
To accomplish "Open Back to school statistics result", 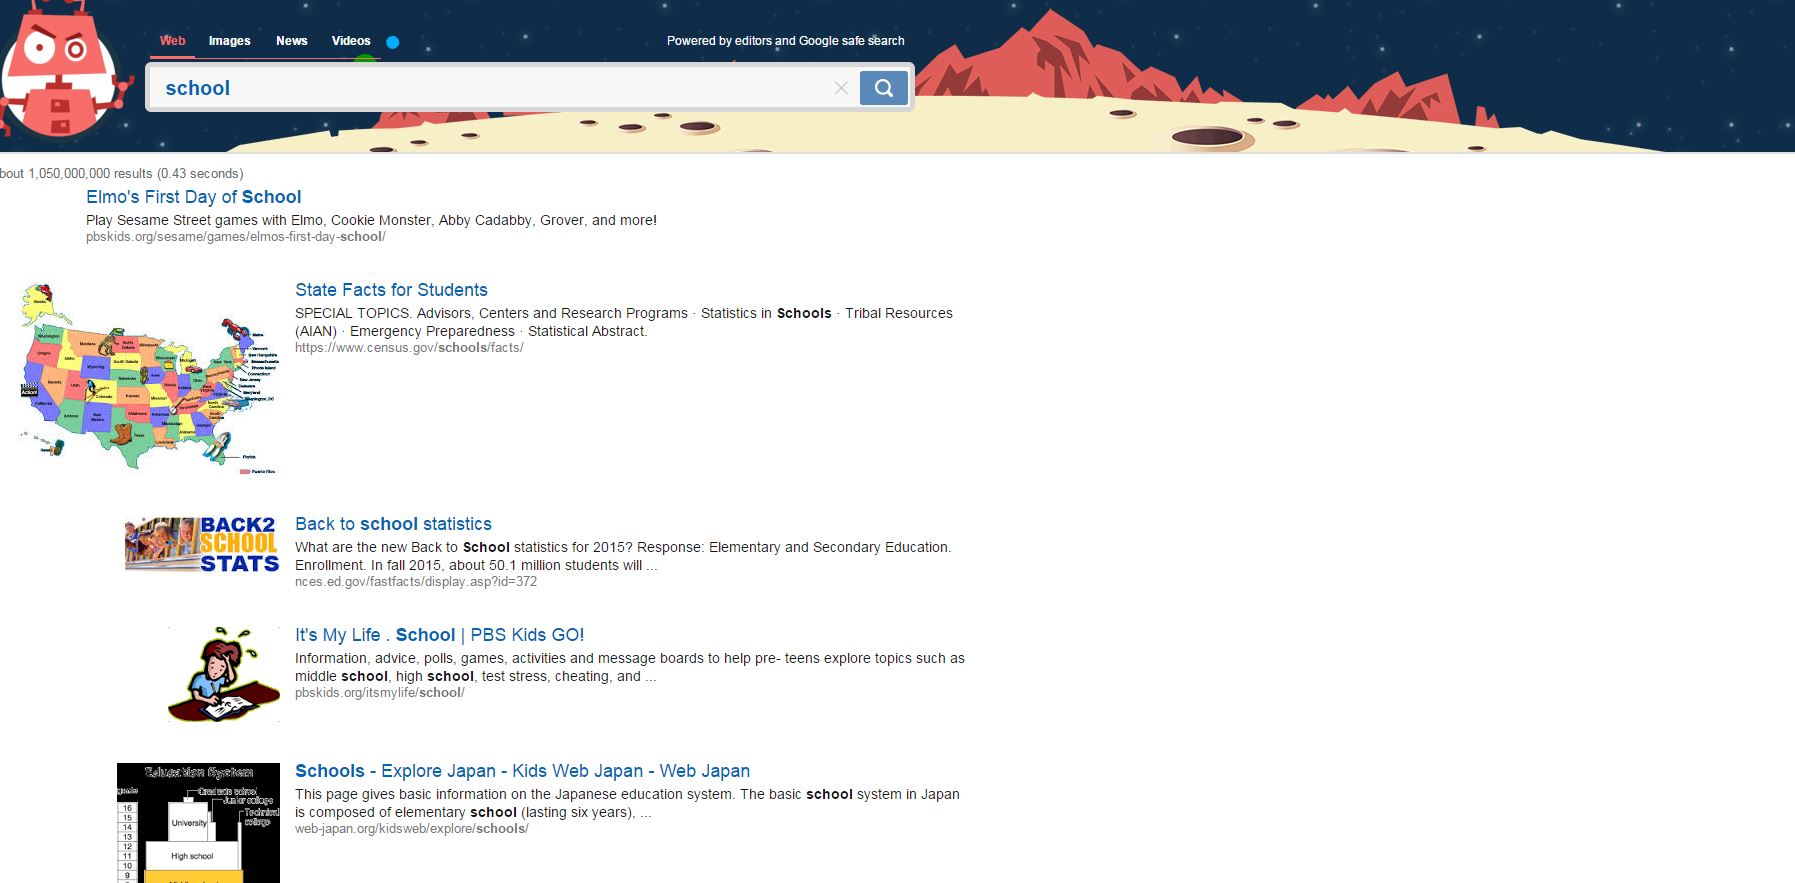I will tap(393, 524).
